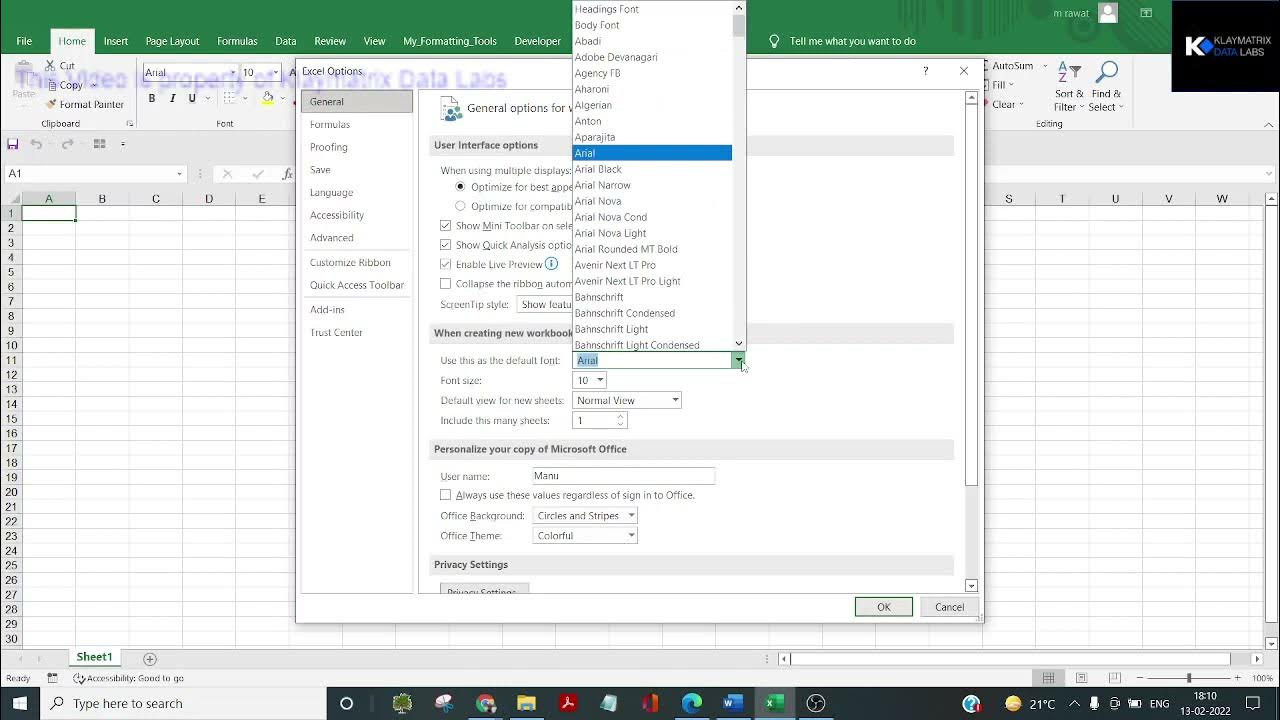
Task: Open the Insert ribbon tab
Action: coord(116,41)
